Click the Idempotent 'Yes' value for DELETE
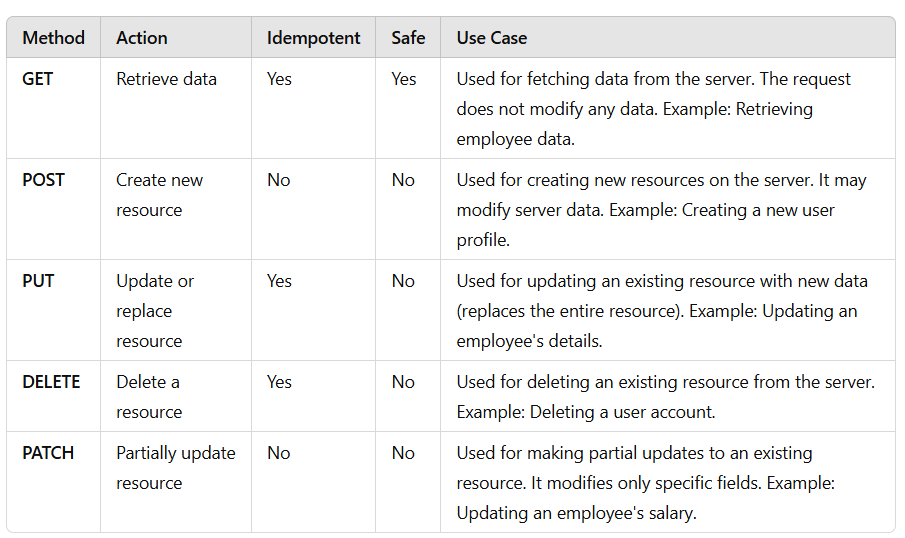The image size is (905, 538). [x=279, y=382]
